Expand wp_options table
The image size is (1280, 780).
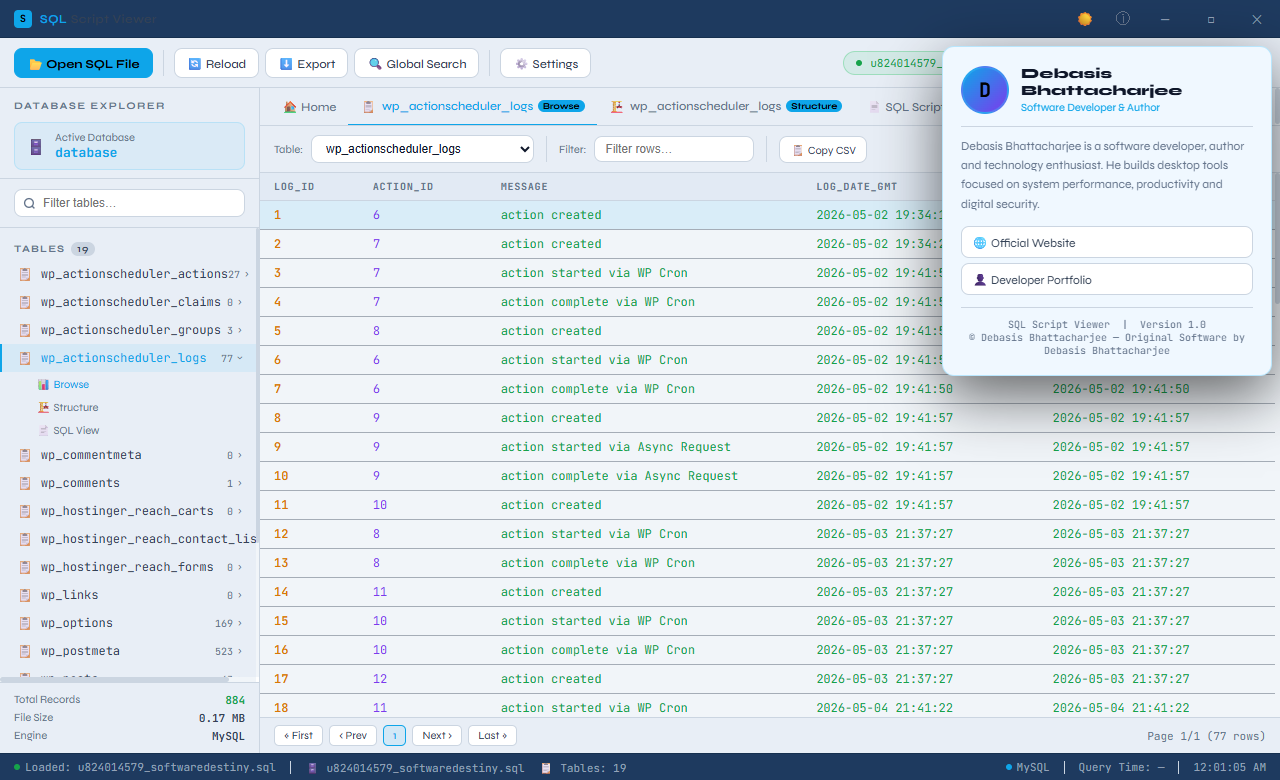(241, 623)
